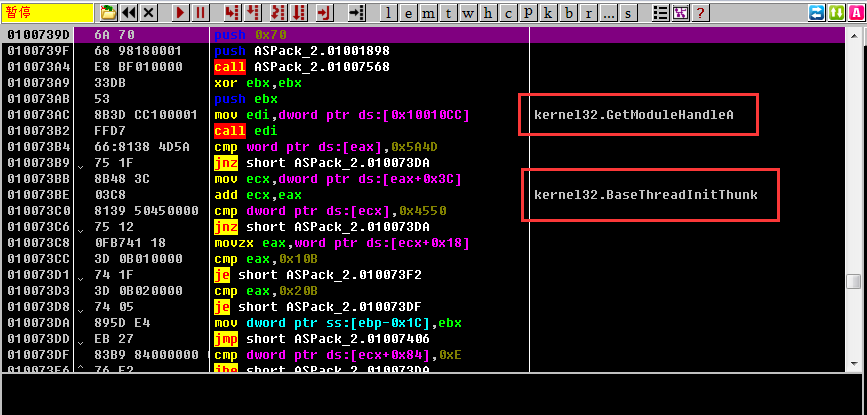Select the kernel32.GetModuleHandleA comment
The height and width of the screenshot is (415, 867).
point(633,115)
